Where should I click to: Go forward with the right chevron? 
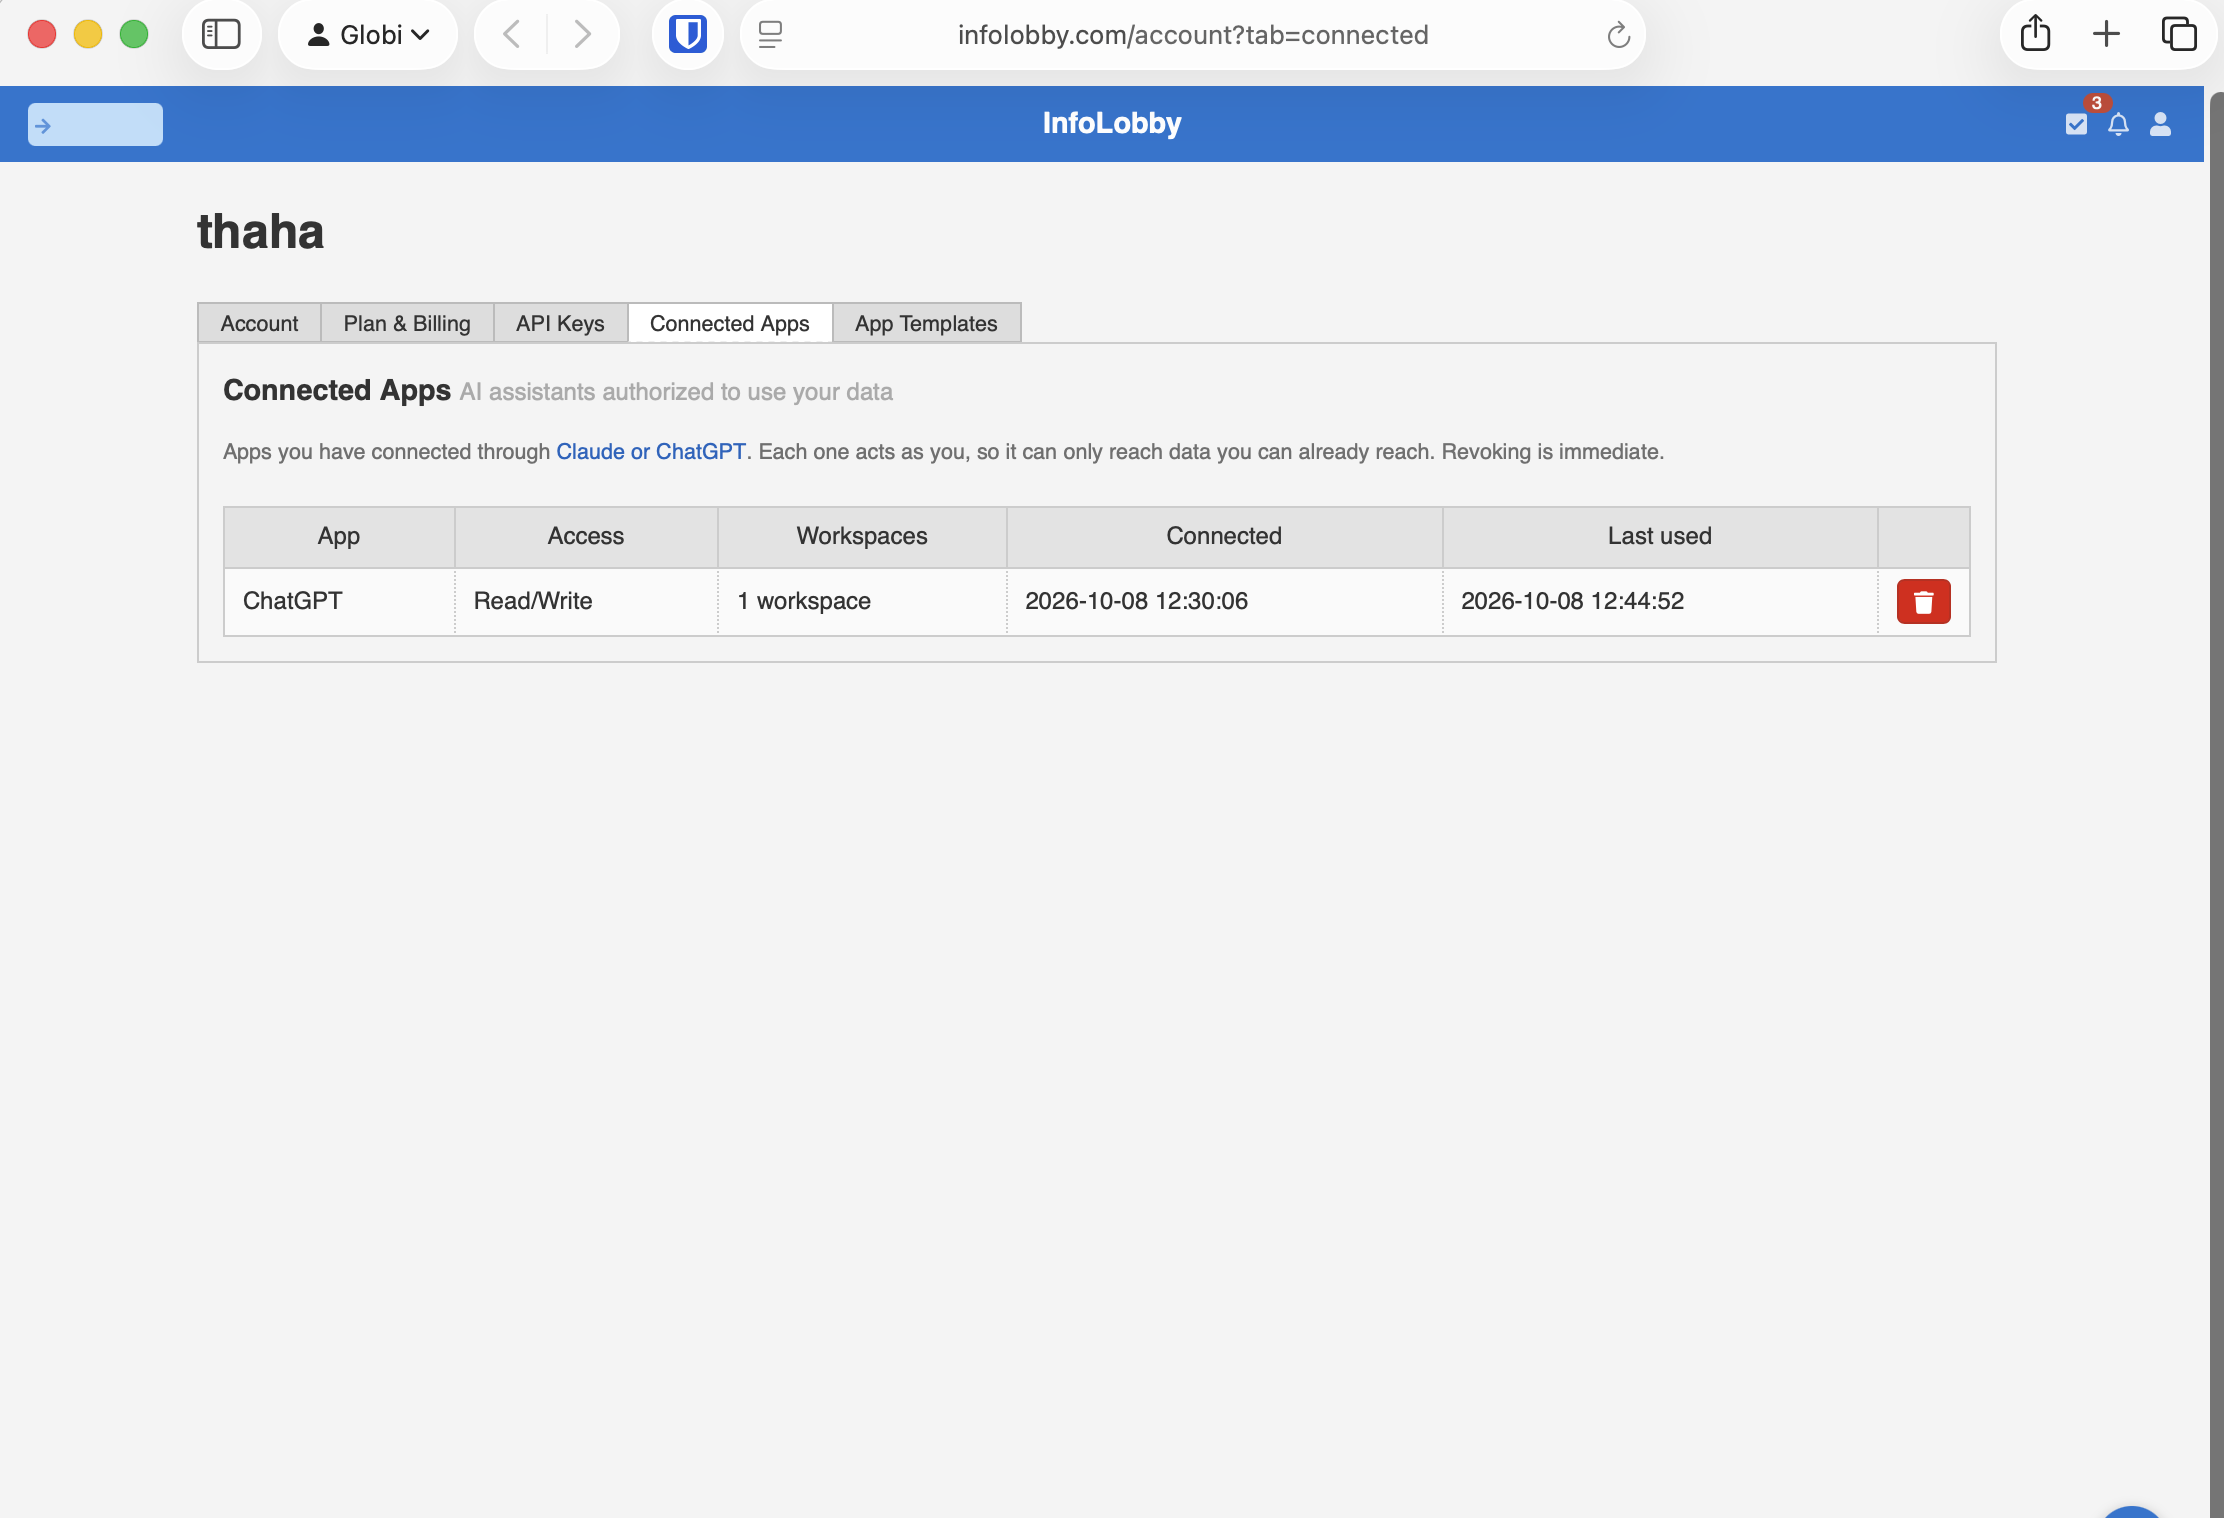582,35
